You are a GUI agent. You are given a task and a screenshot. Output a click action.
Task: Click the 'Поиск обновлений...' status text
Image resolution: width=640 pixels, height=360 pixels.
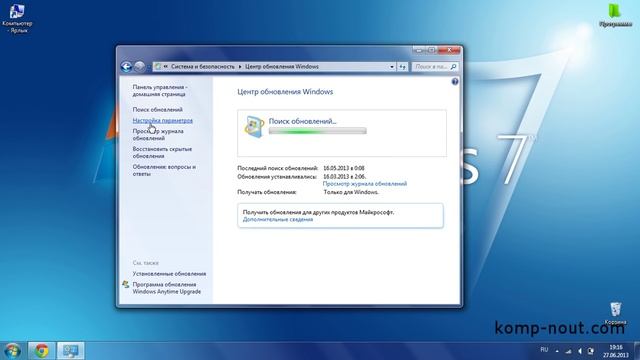point(302,121)
